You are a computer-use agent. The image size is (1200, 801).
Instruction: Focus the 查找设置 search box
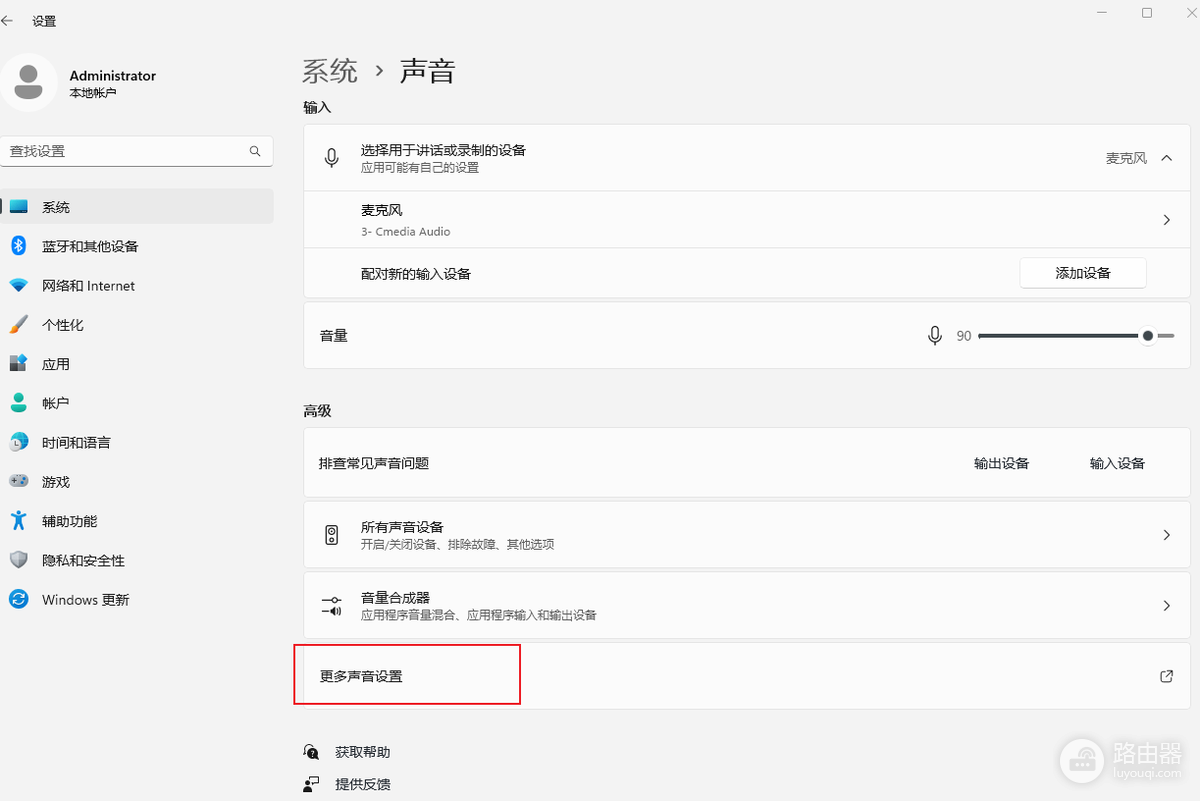coord(136,151)
